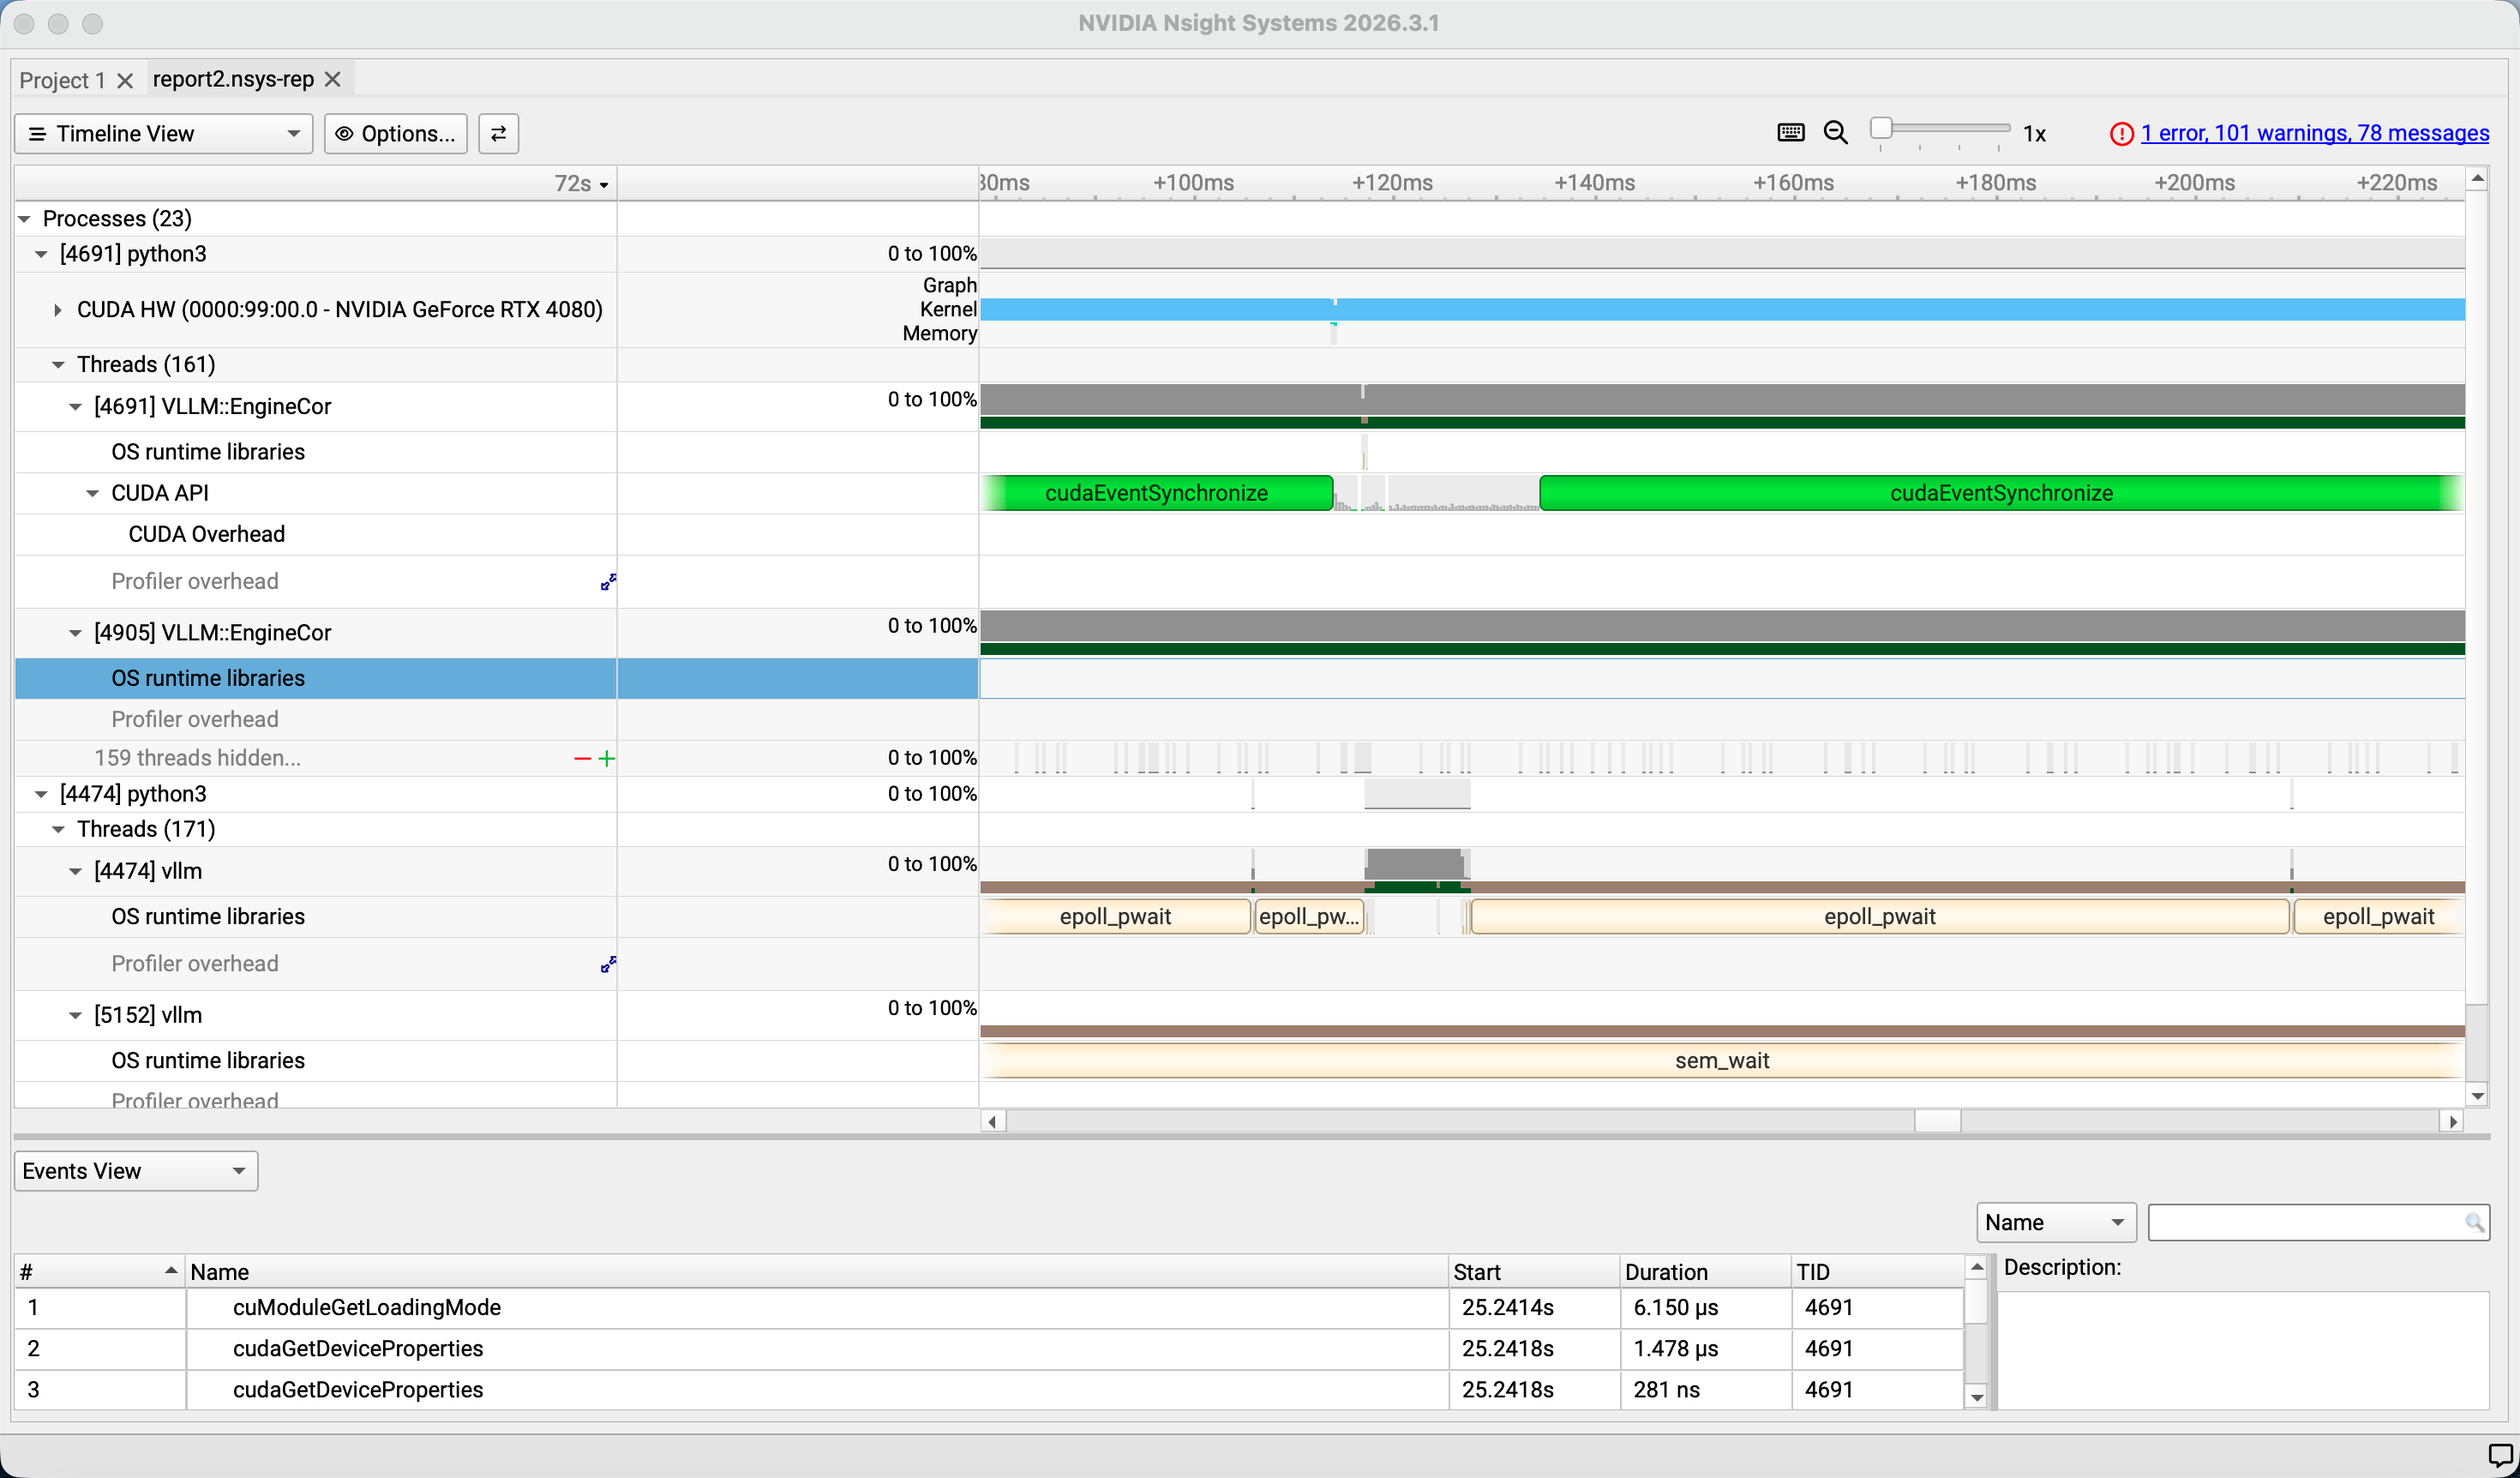Image resolution: width=2520 pixels, height=1478 pixels.
Task: Click expand icon on 4474 vllm Profiler overhead row
Action: tap(607, 964)
